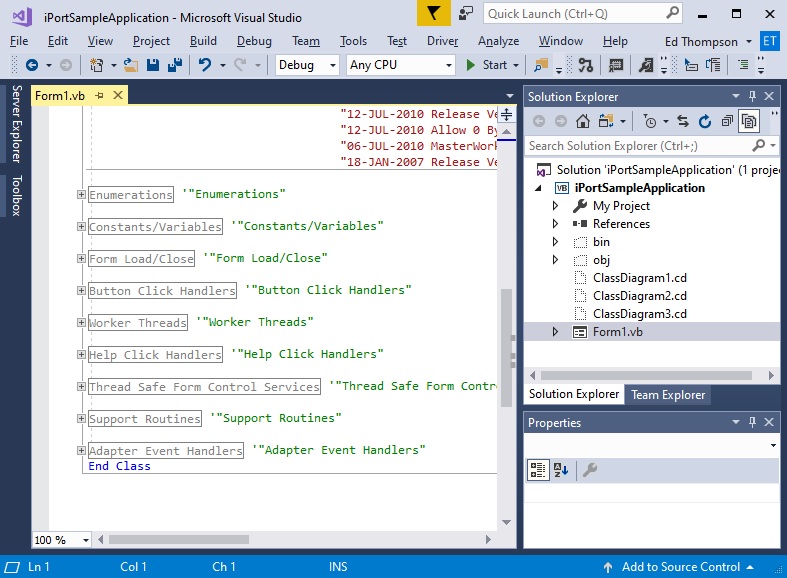Select ClassDiagram2.cd in Solution Explorer

[x=639, y=296]
